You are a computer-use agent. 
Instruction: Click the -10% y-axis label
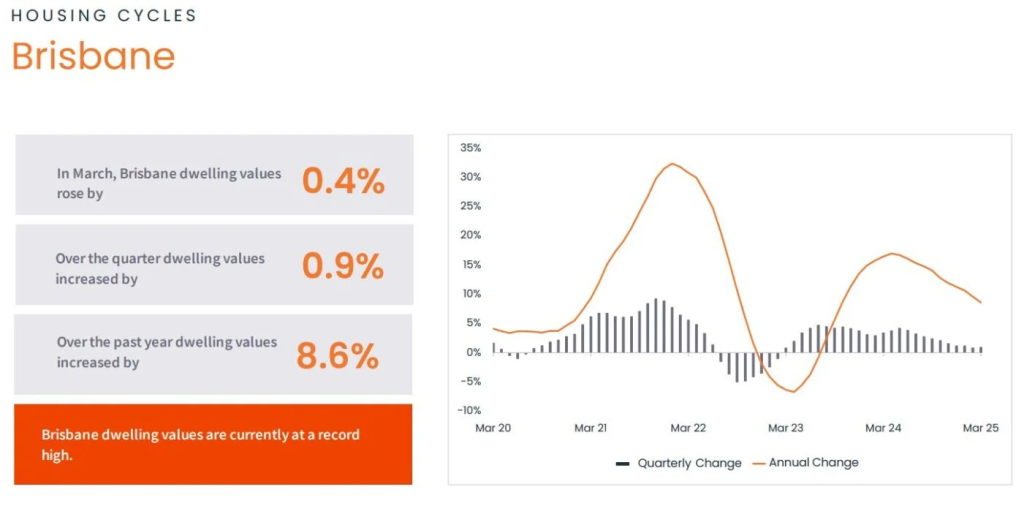(x=469, y=410)
